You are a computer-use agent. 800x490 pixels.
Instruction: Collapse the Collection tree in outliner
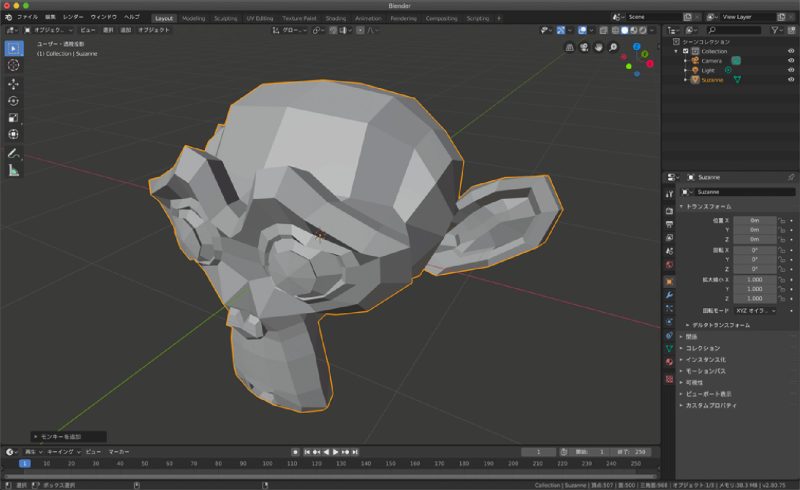tap(676, 51)
